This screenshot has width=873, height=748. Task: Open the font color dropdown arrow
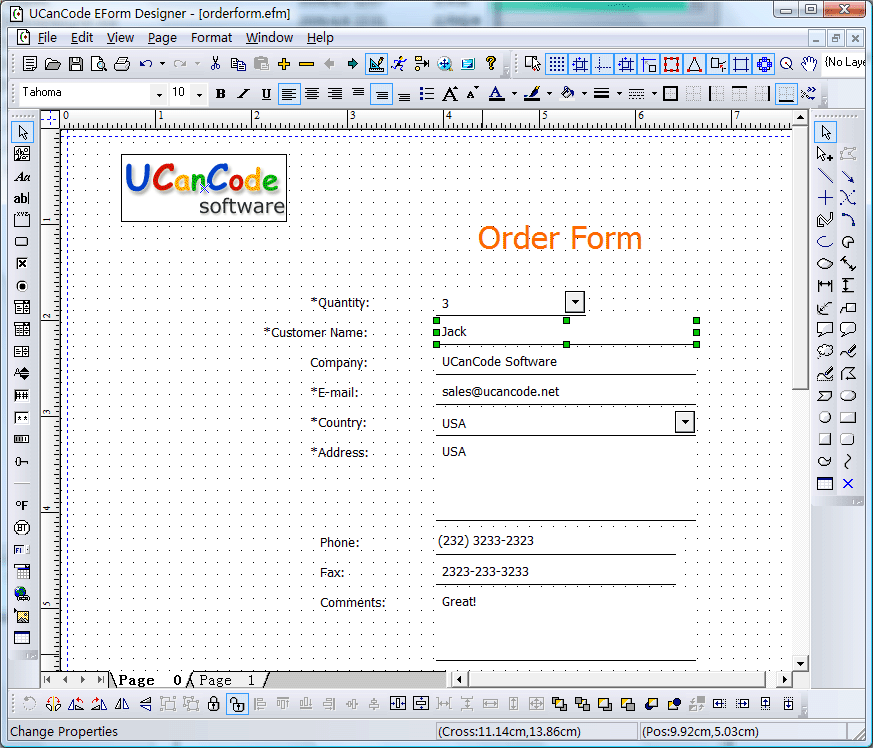514,94
